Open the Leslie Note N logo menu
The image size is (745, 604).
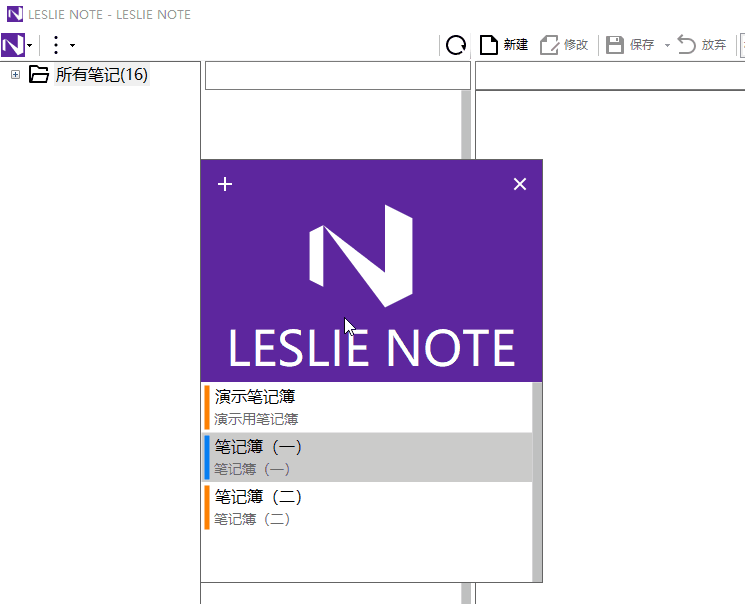[13, 45]
